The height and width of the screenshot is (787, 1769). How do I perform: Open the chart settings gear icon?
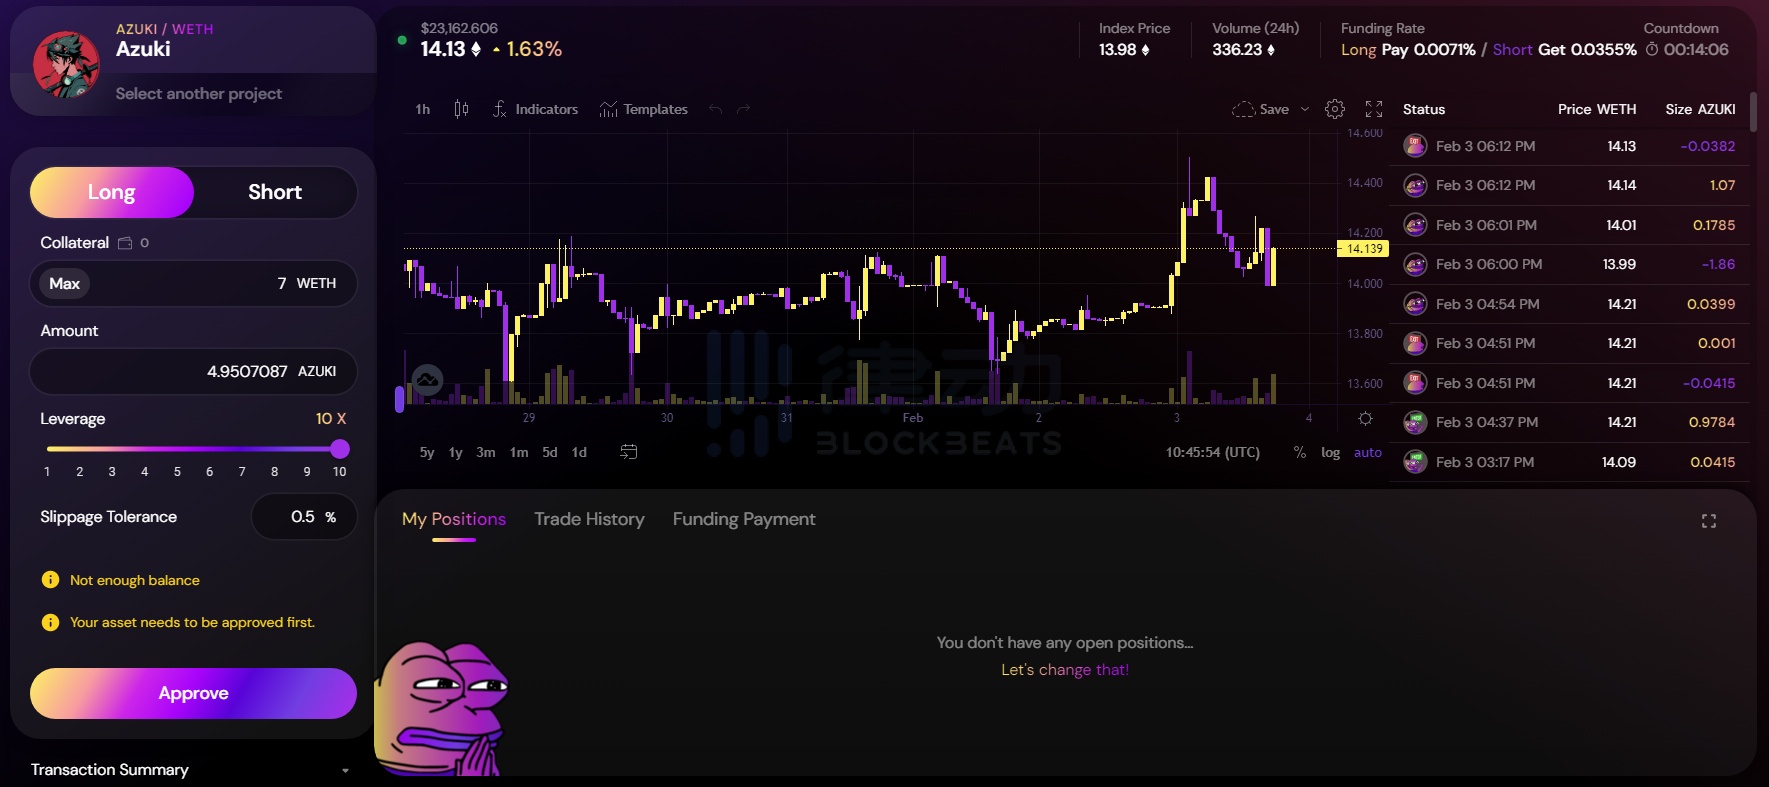point(1335,109)
